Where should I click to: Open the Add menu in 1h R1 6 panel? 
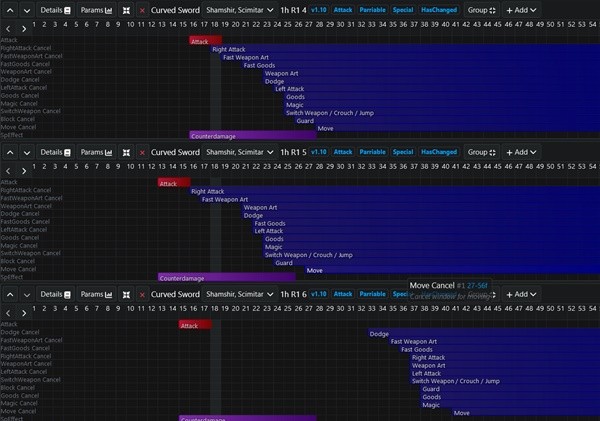click(521, 294)
